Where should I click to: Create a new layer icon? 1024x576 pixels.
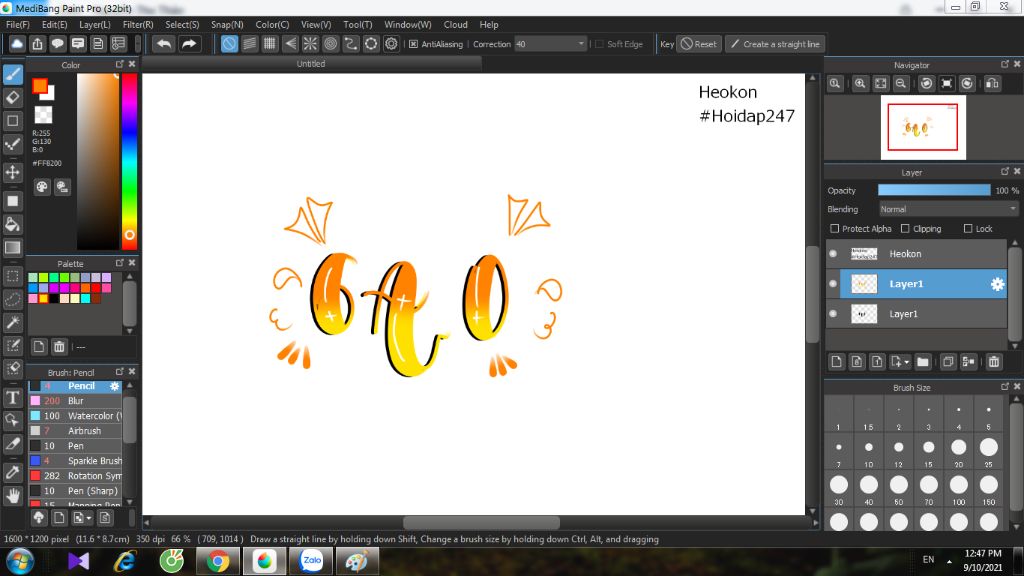(837, 362)
